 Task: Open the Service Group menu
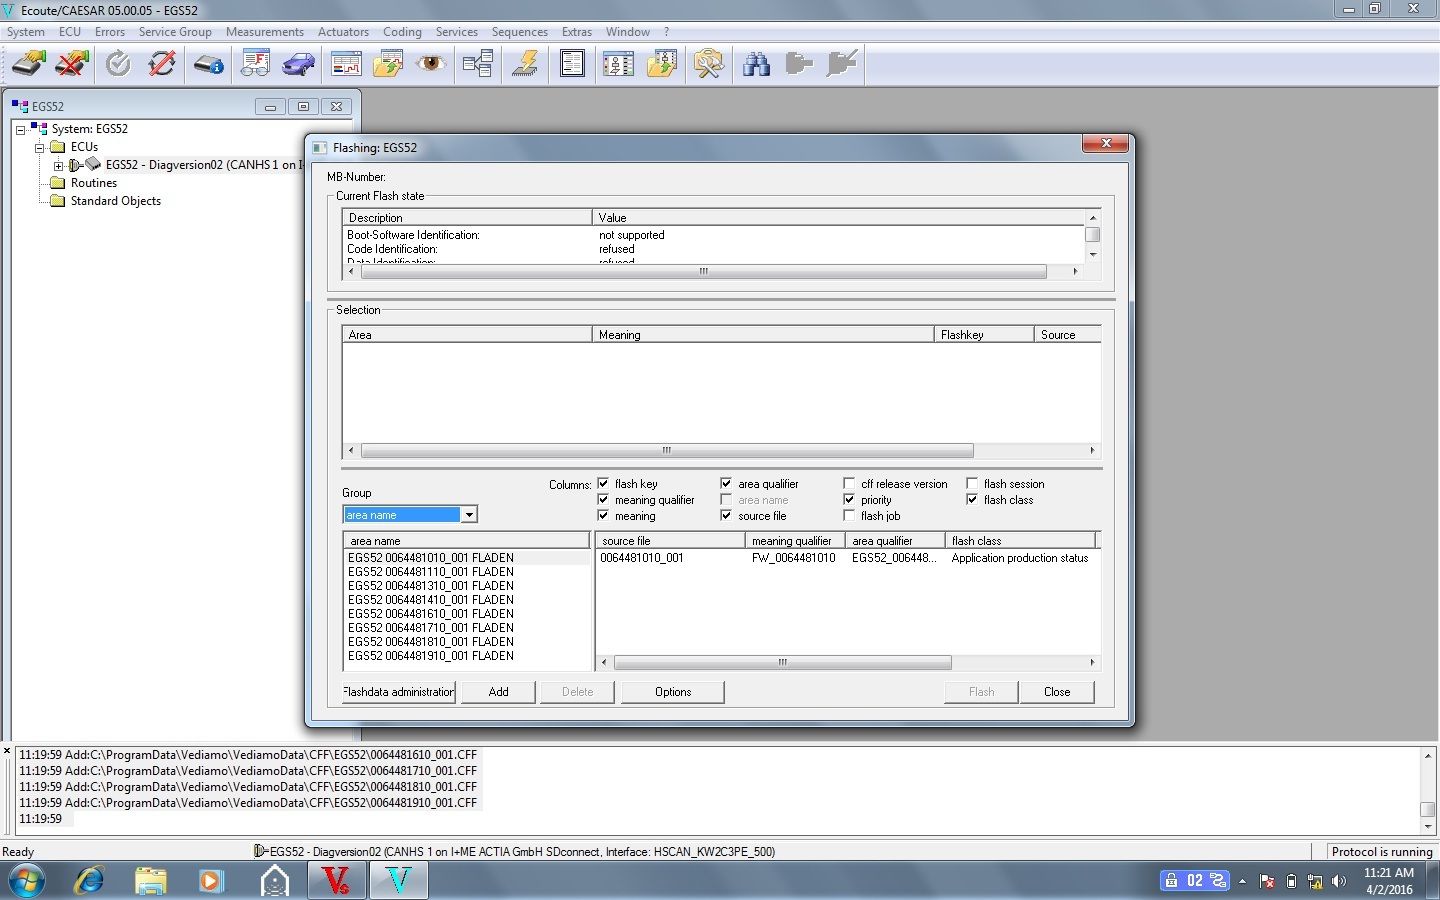(x=175, y=32)
